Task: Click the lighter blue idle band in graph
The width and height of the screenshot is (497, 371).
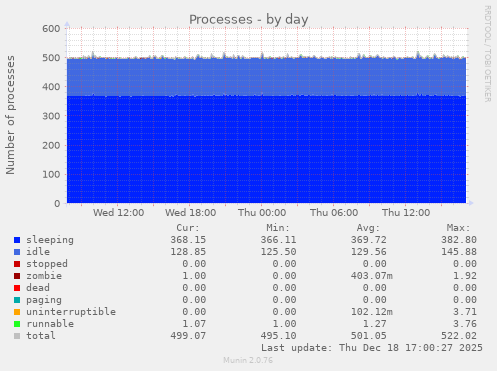Action: point(266,77)
